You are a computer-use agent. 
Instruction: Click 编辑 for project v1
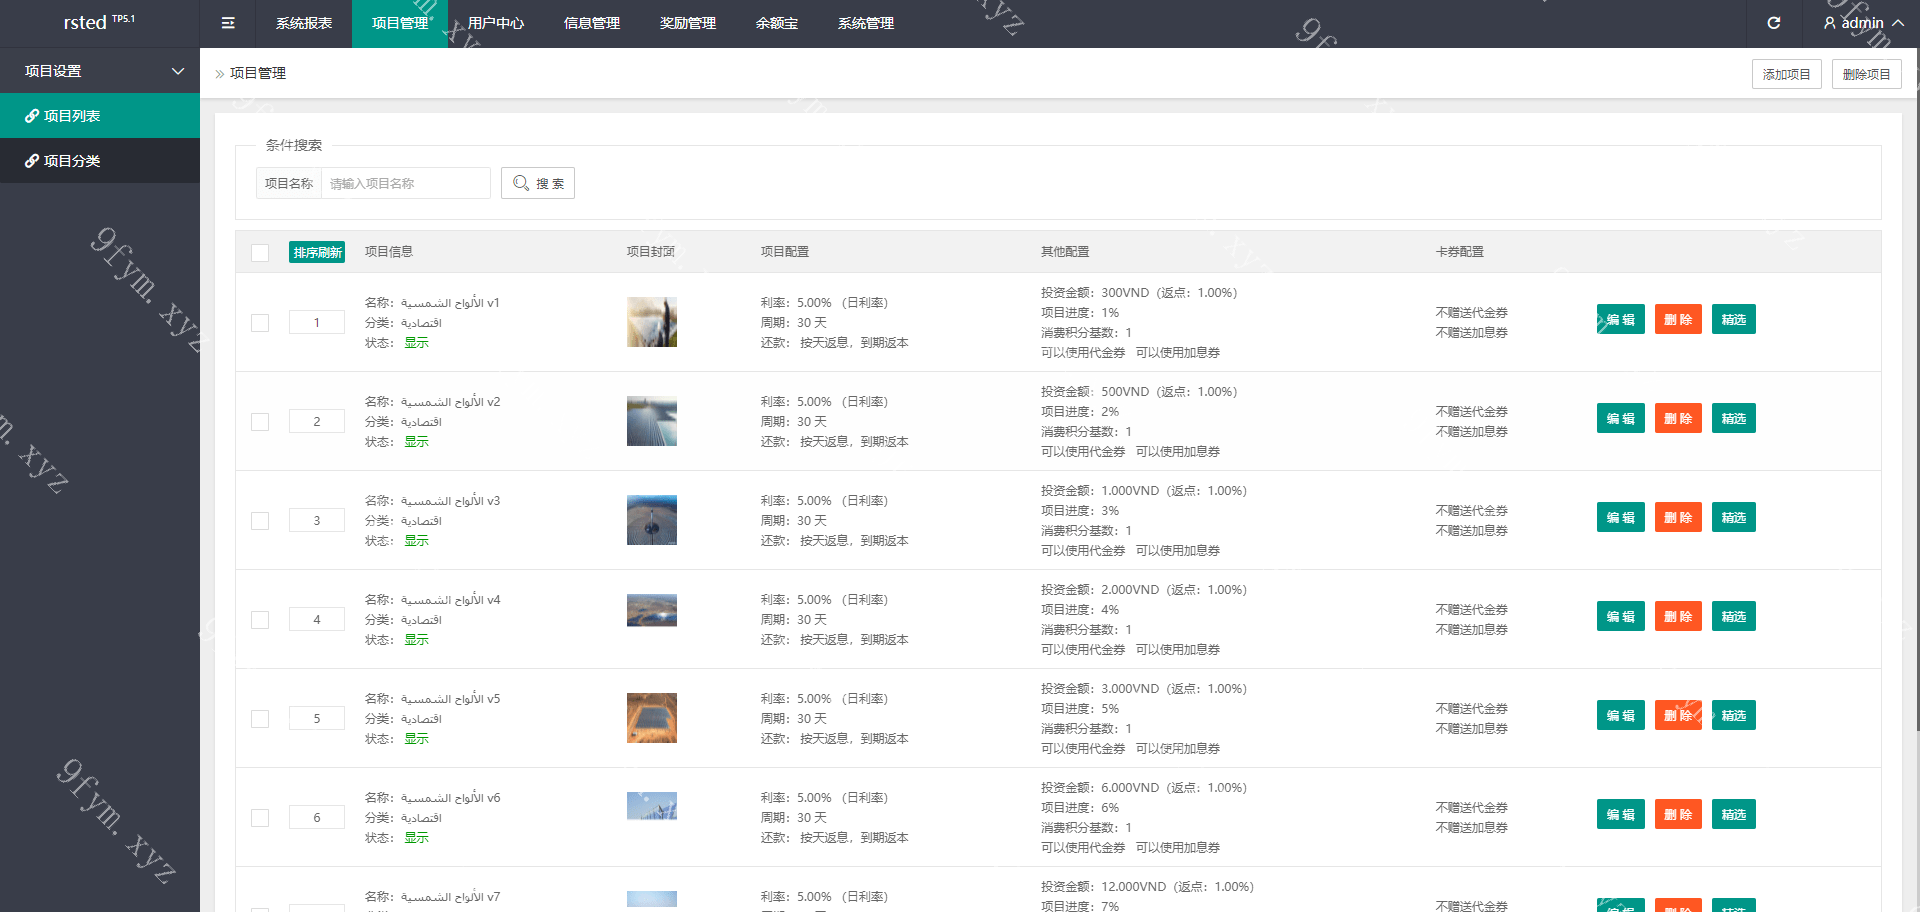click(1621, 319)
